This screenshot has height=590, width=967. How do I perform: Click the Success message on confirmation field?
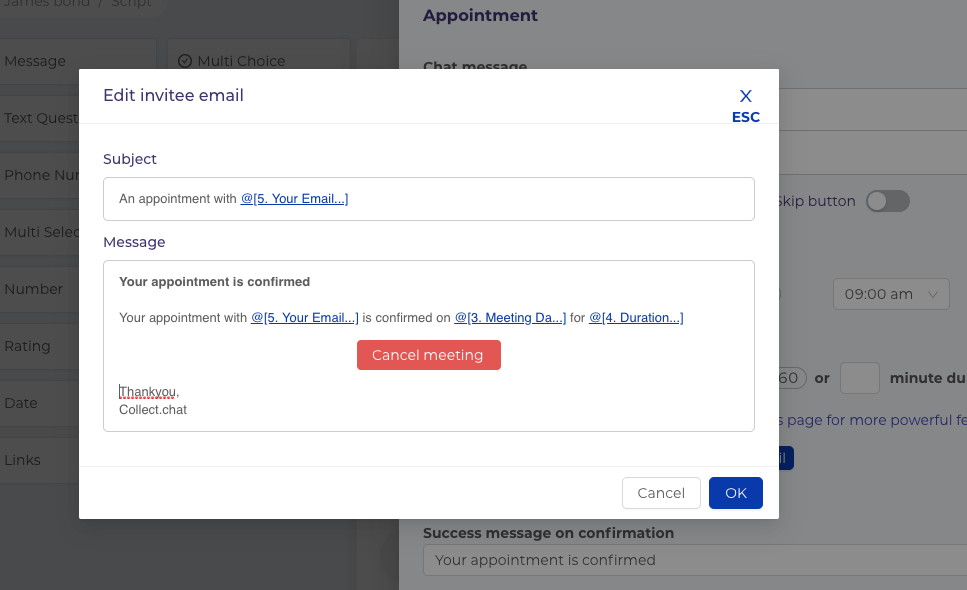point(690,560)
